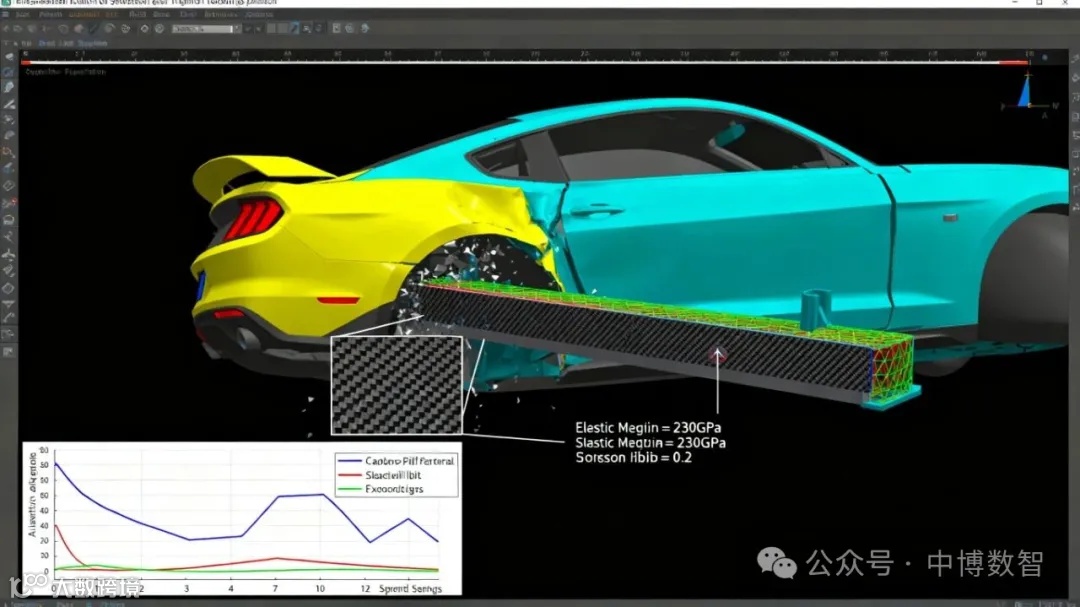Click the "Sorsson Hbib = 0.2" annotation

point(633,458)
